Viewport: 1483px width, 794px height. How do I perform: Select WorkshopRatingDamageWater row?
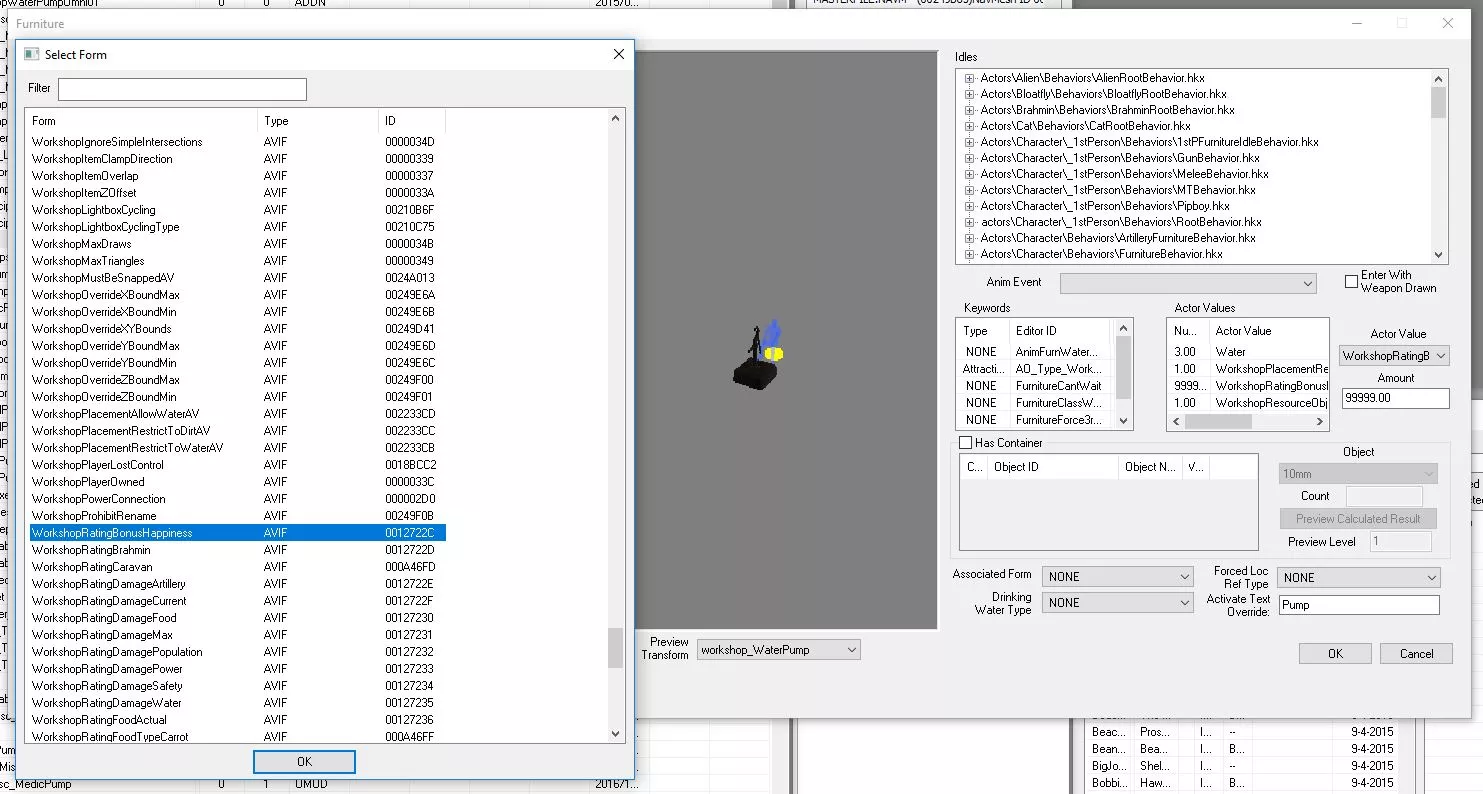pyautogui.click(x=238, y=703)
